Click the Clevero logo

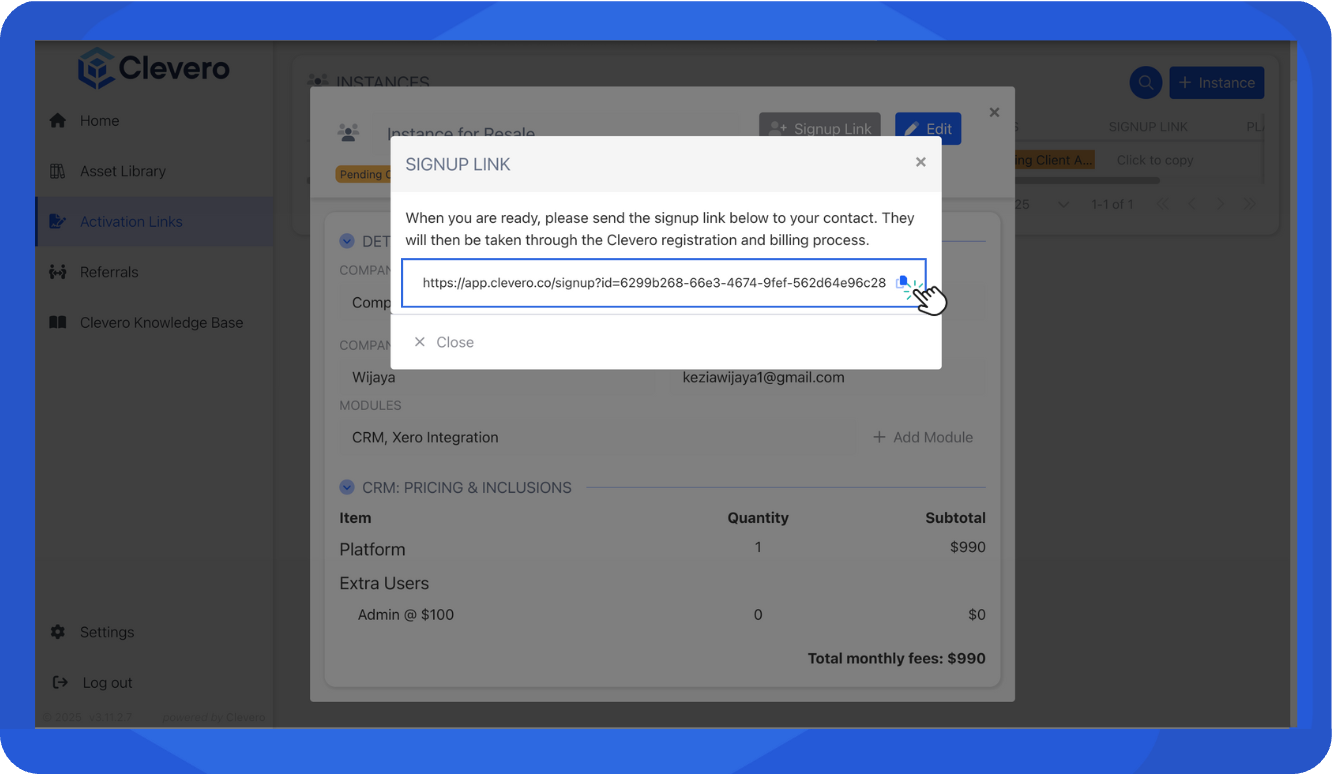(x=155, y=69)
